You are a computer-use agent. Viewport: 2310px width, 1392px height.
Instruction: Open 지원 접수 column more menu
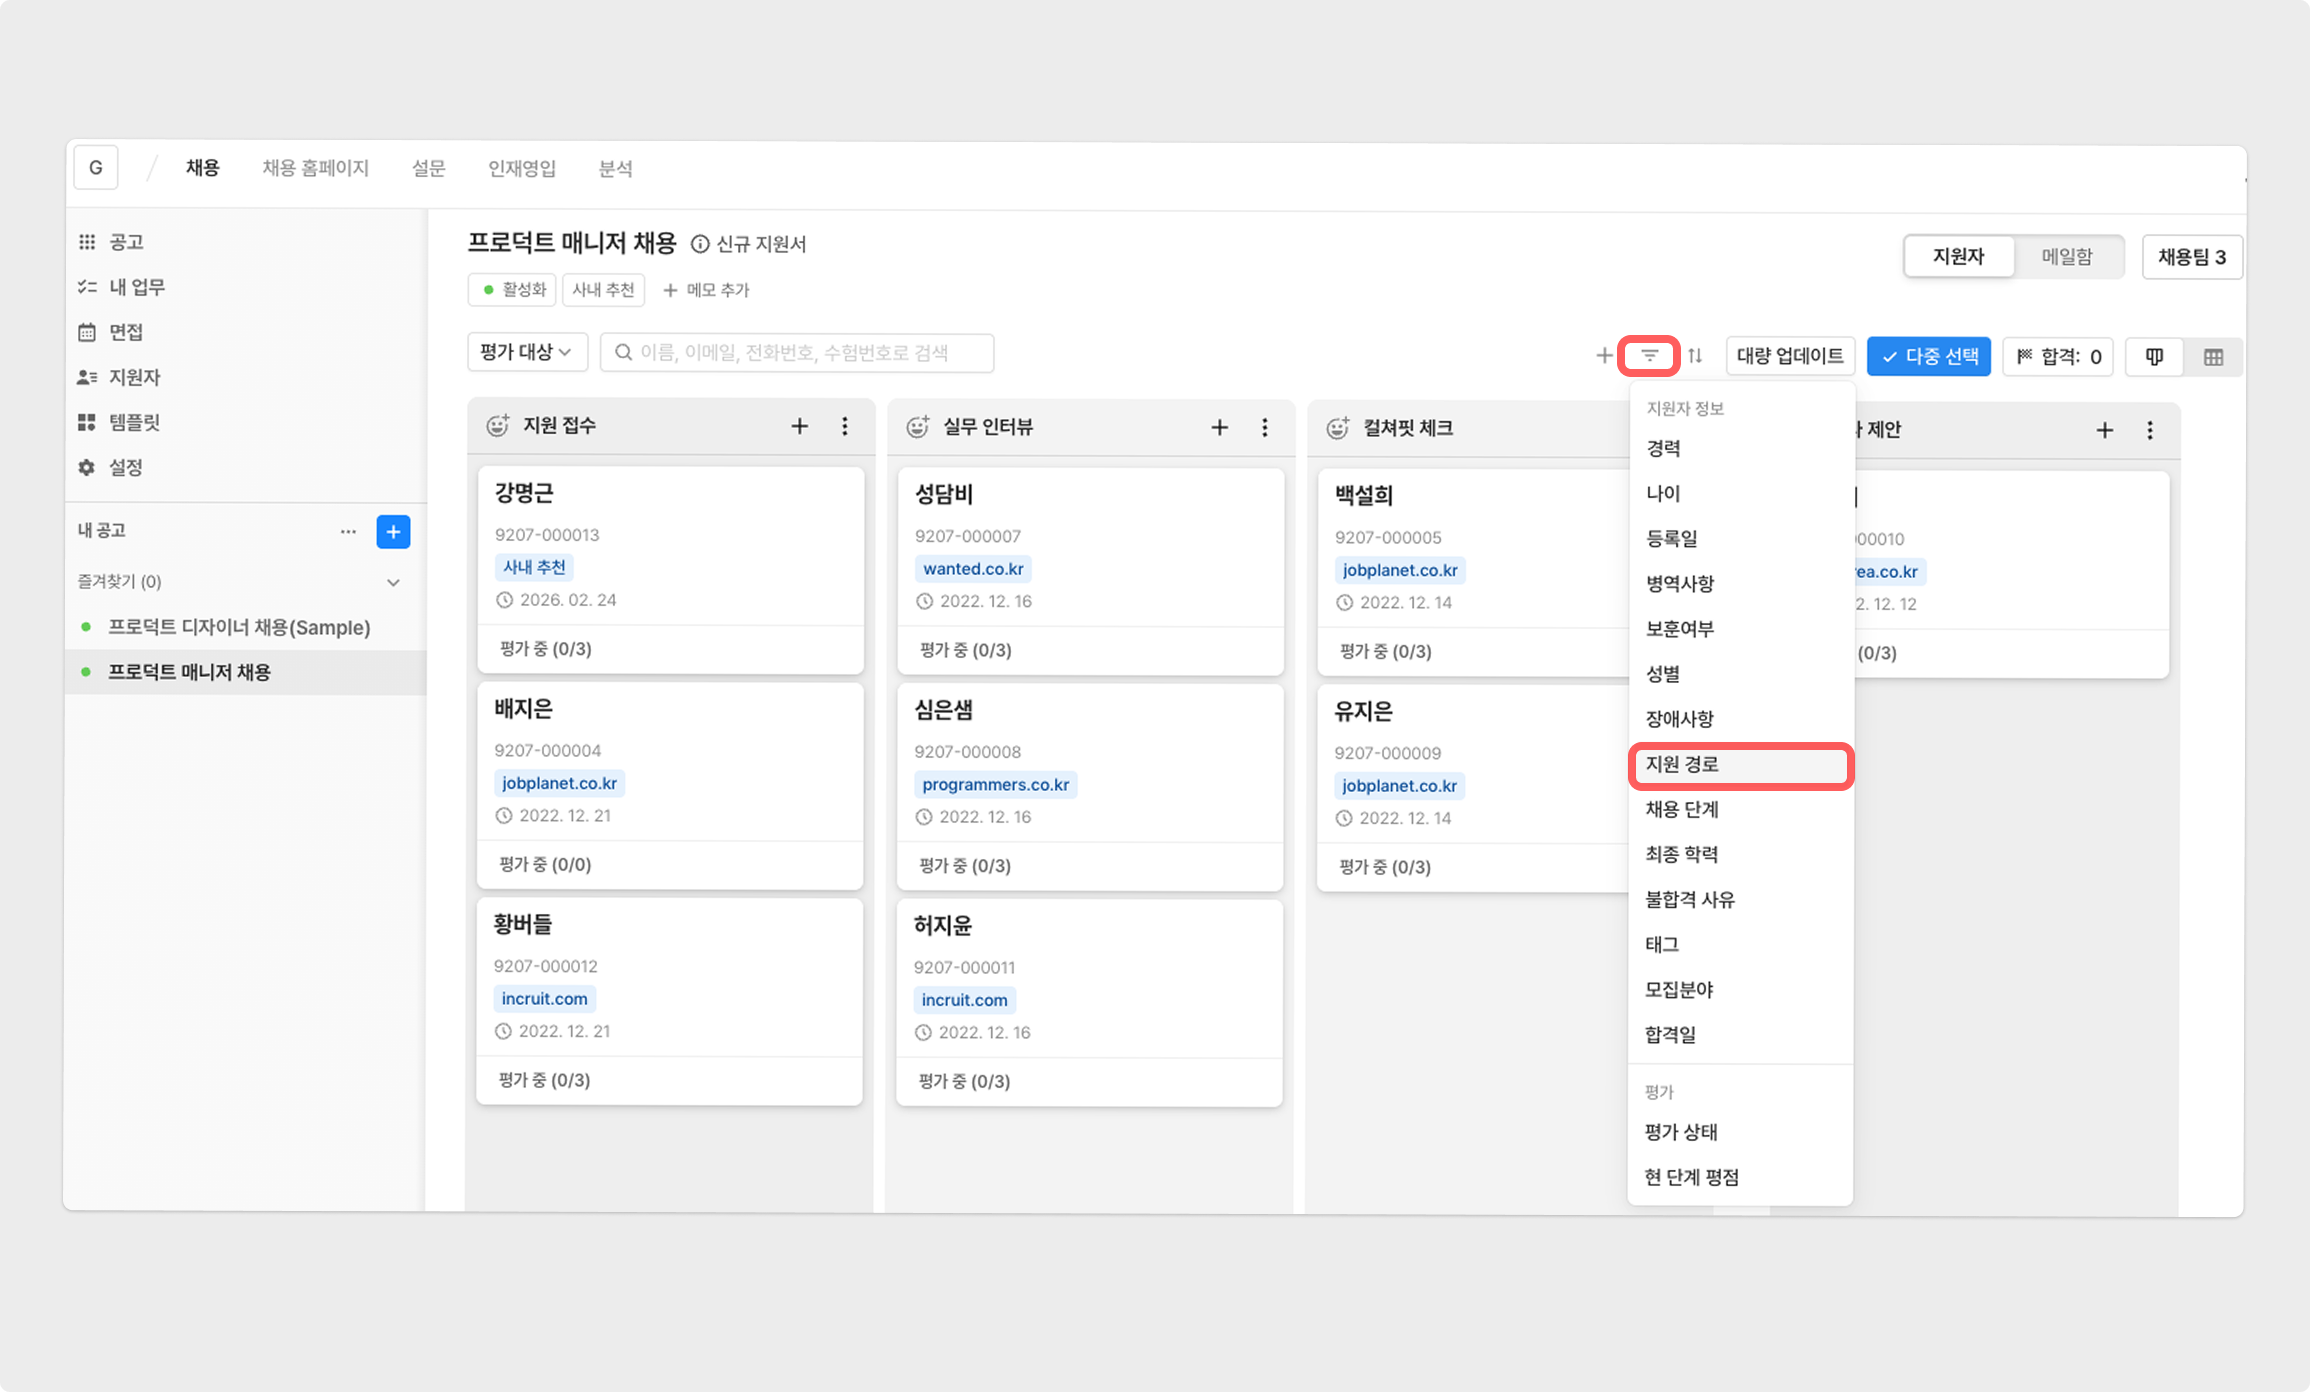[x=845, y=426]
